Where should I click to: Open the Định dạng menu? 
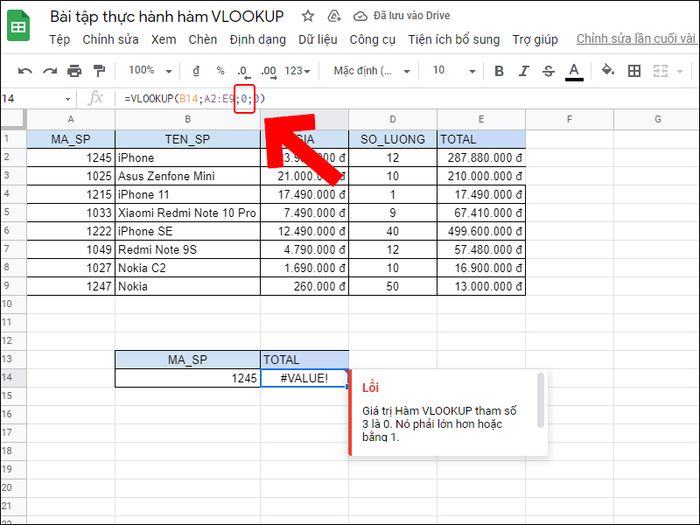[x=258, y=39]
